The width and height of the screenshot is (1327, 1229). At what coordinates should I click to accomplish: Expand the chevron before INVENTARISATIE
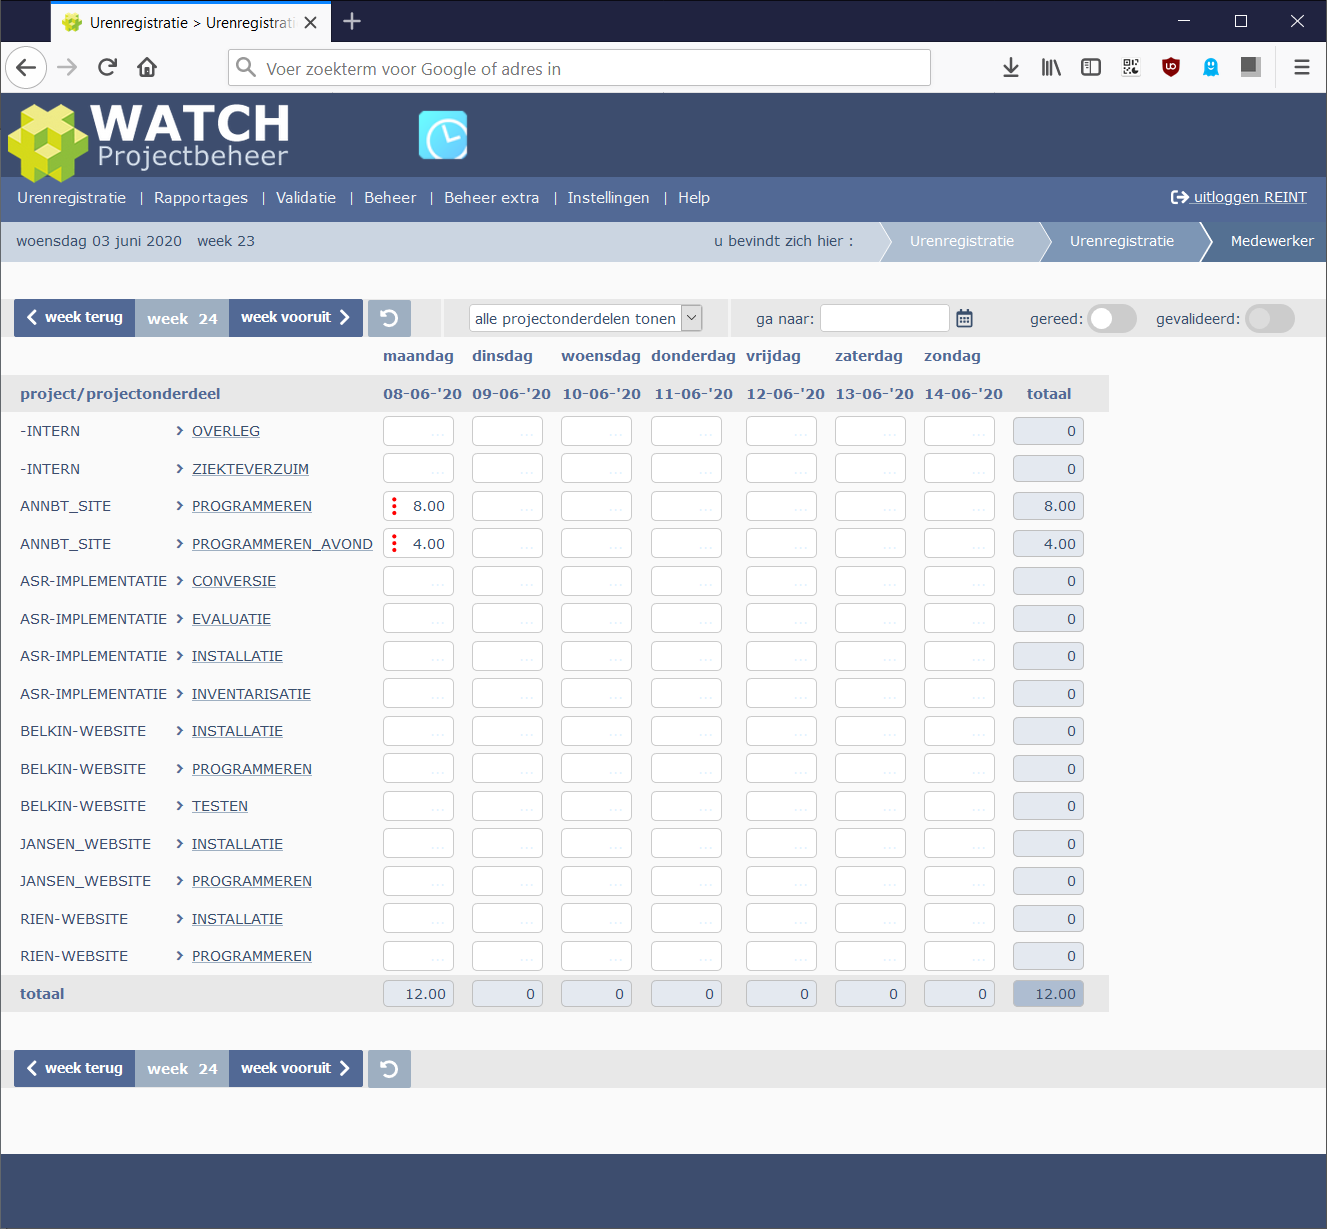click(x=180, y=694)
